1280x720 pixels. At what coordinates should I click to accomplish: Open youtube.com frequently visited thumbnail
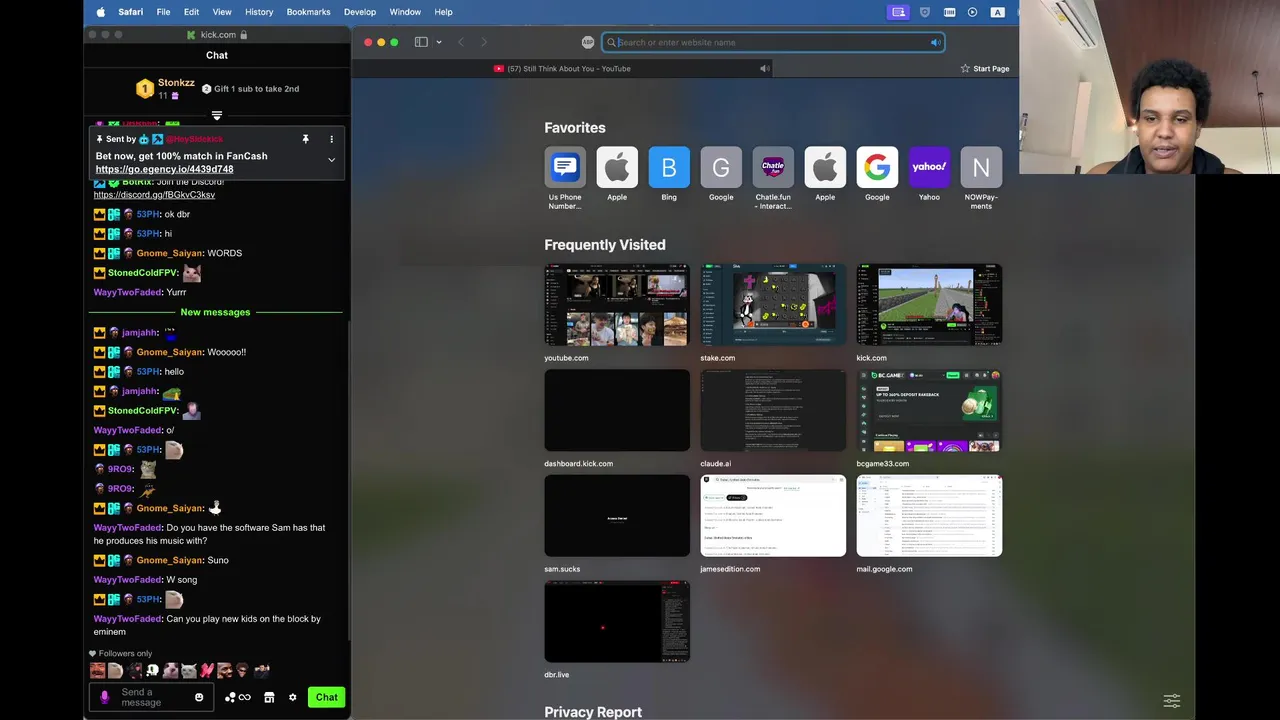pyautogui.click(x=617, y=305)
